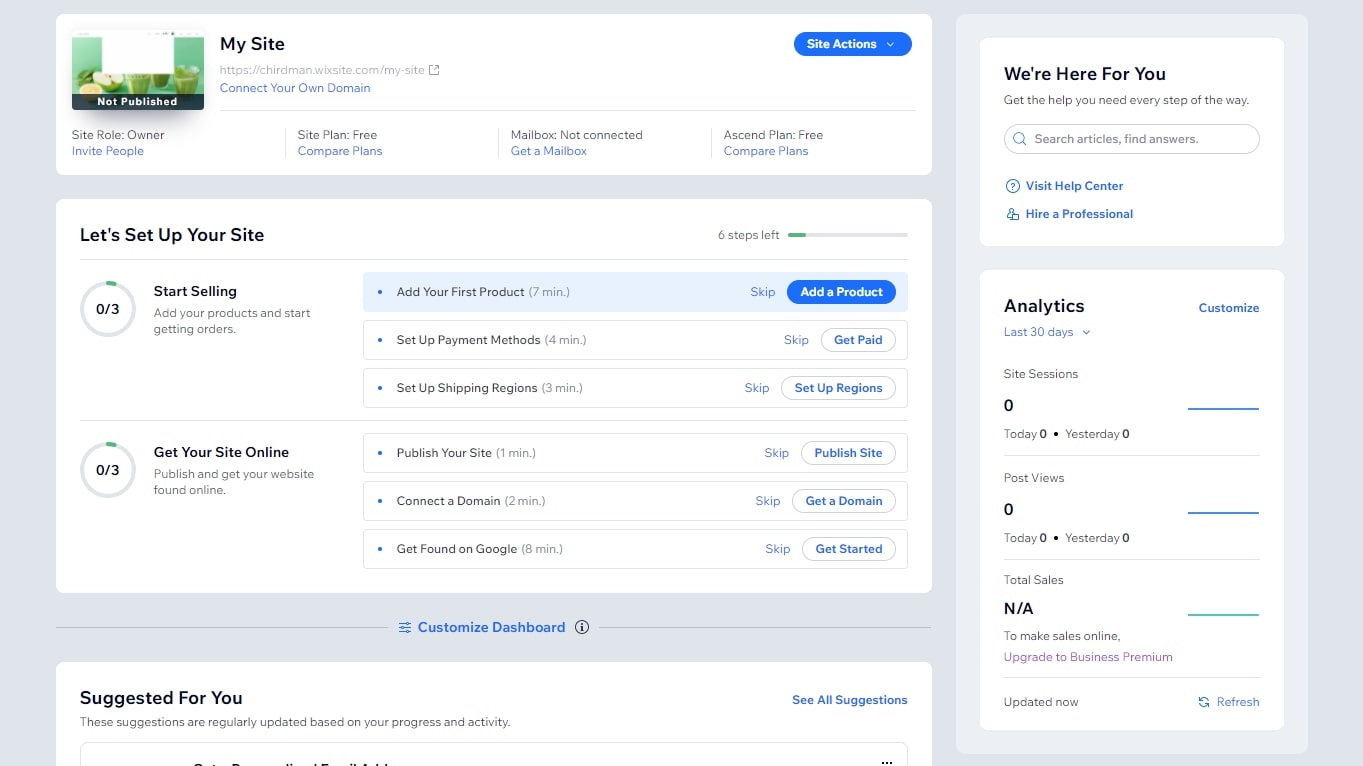Viewport: 1363px width, 766px height.
Task: Select the Publish Your Site row text
Action: pyautogui.click(x=466, y=453)
